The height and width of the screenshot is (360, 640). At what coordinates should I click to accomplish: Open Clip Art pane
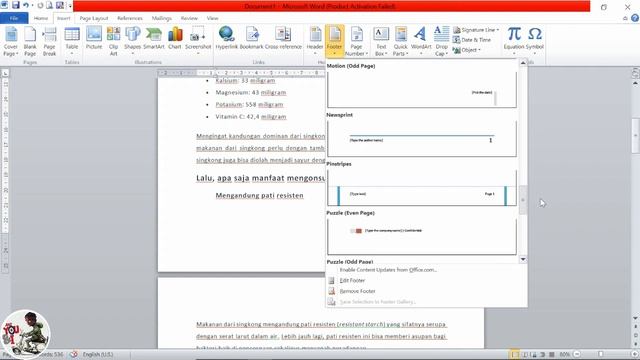[x=113, y=42]
